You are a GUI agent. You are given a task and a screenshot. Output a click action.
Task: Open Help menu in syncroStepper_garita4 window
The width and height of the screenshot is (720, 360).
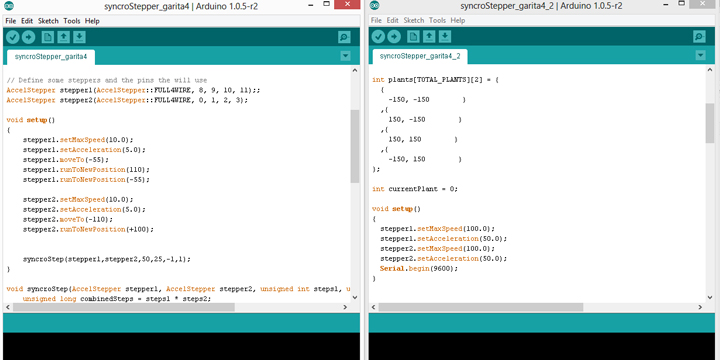(x=92, y=21)
